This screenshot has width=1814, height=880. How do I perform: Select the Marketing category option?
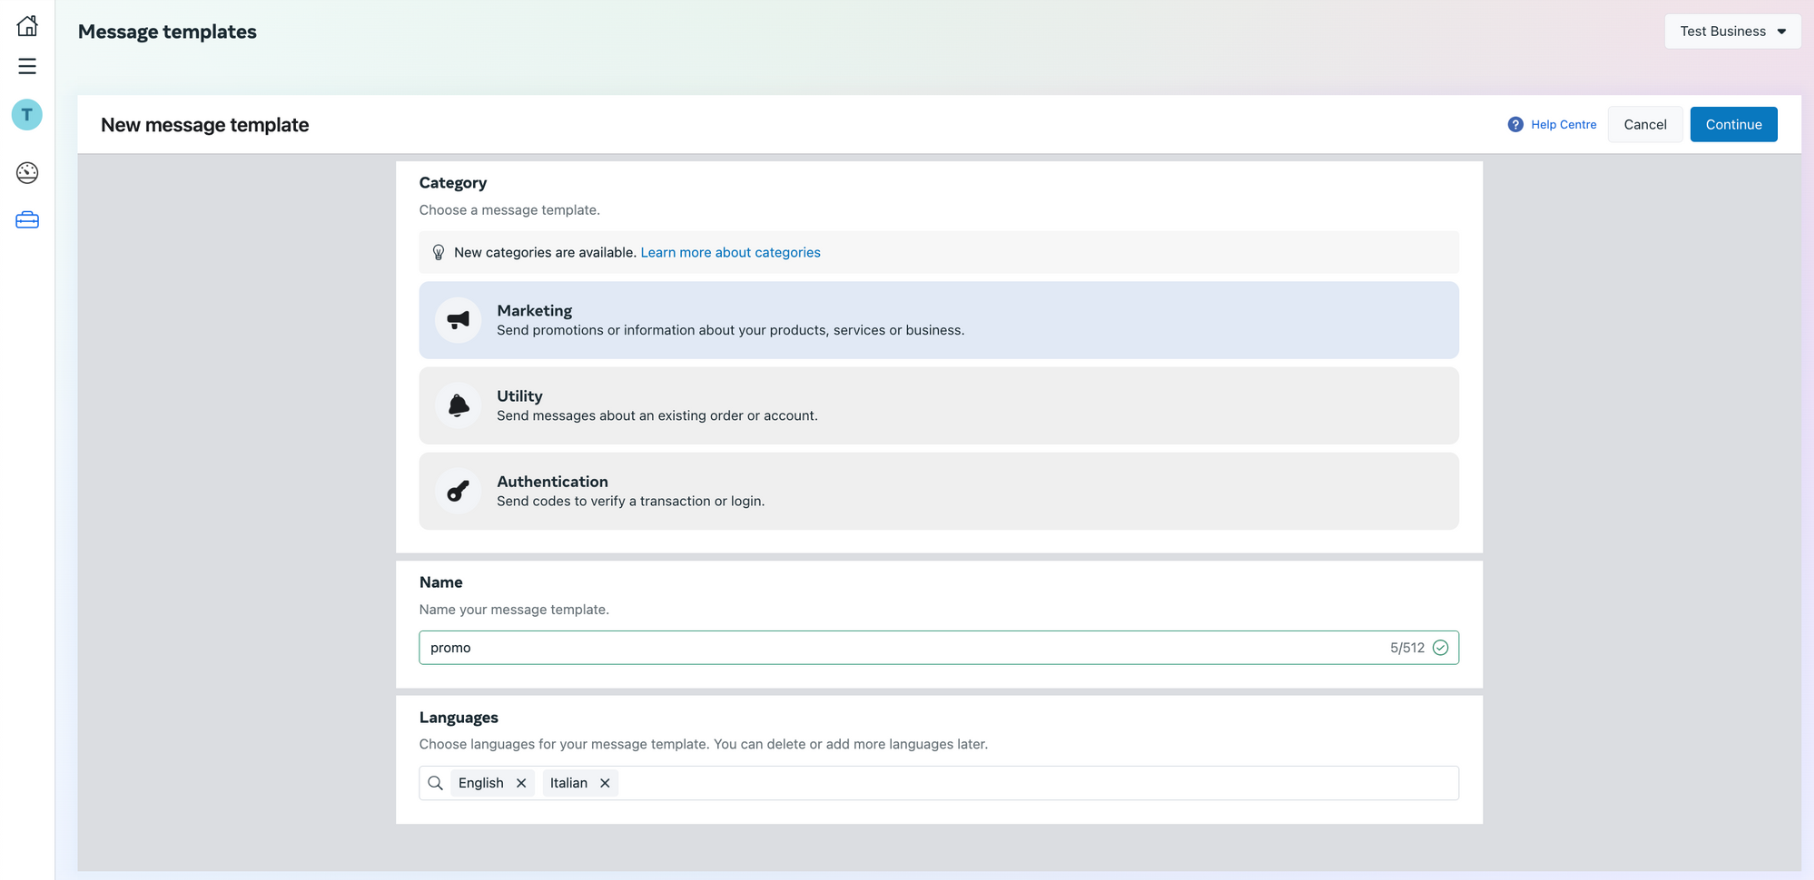click(x=938, y=320)
